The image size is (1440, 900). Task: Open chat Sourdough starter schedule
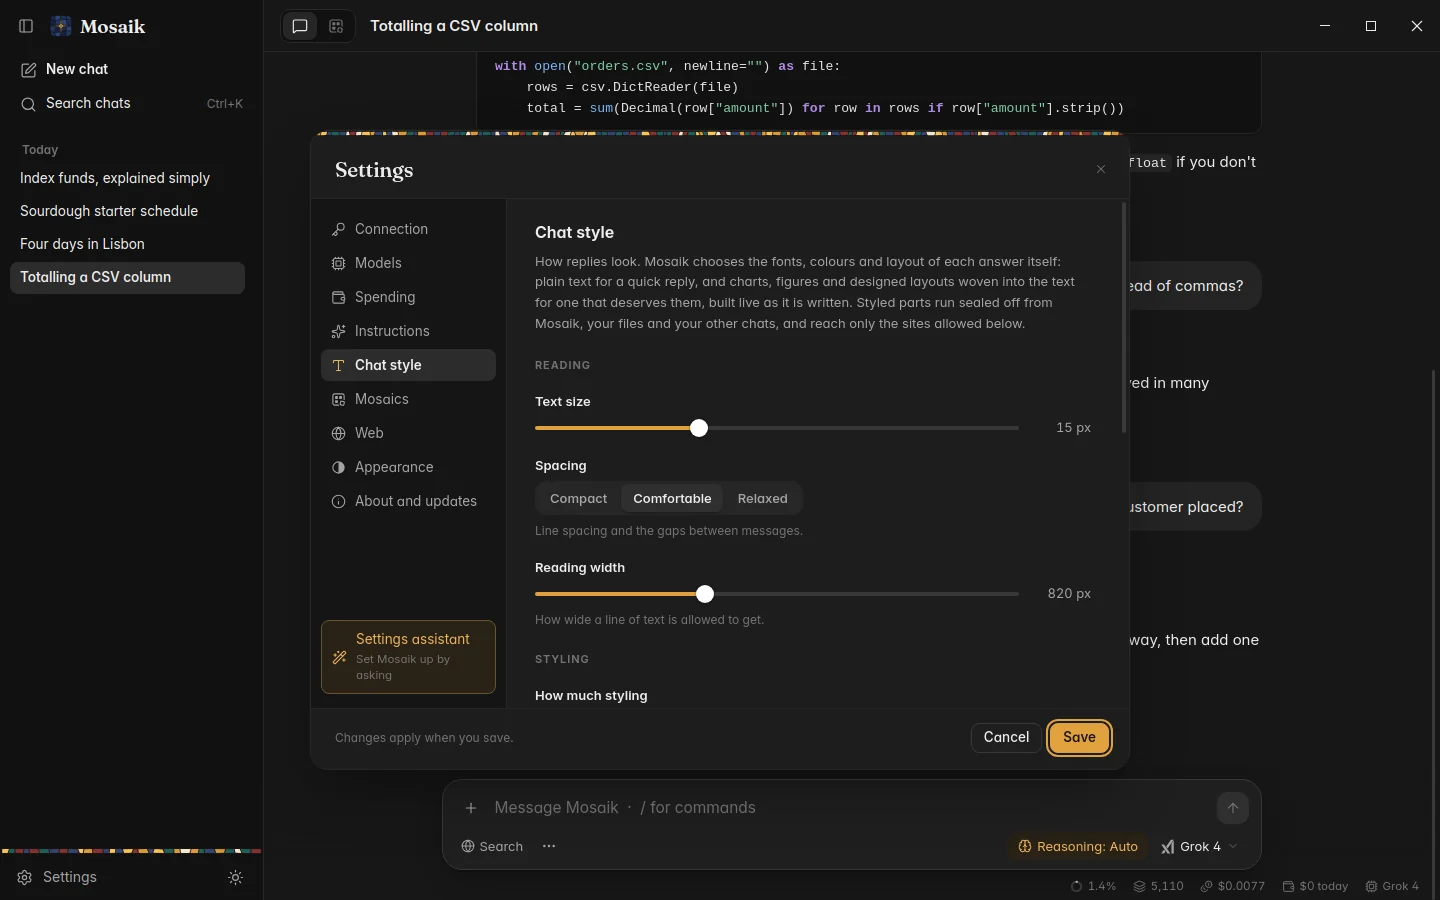pos(127,211)
